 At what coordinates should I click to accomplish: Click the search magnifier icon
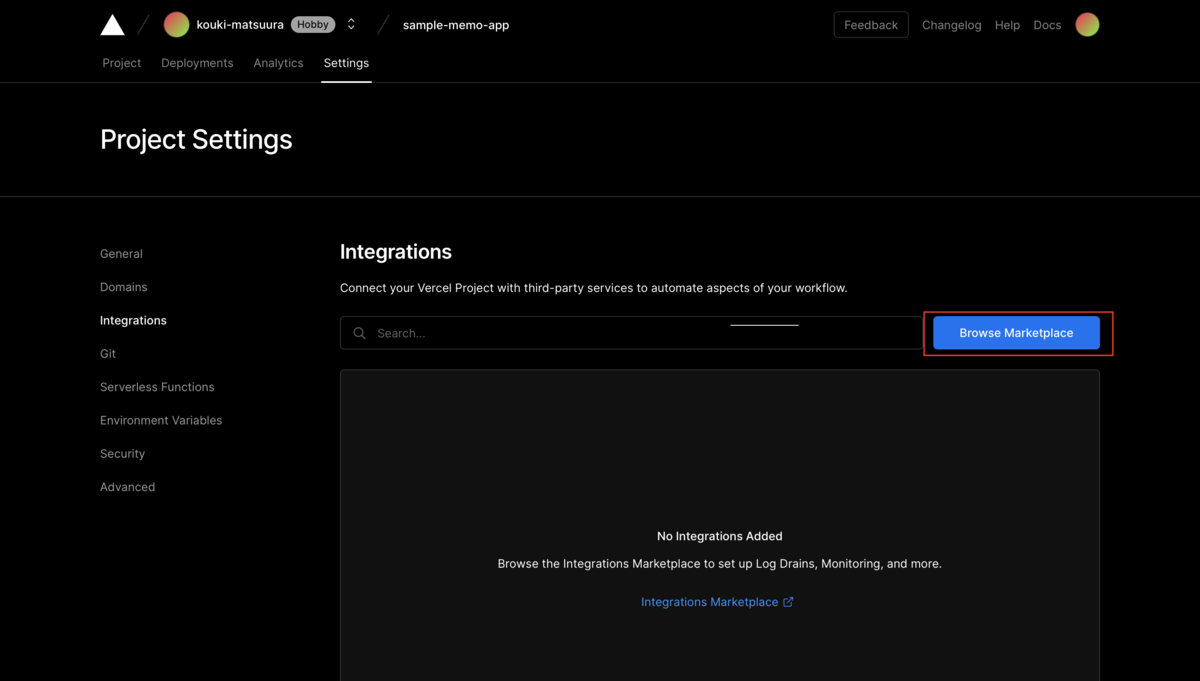[x=360, y=333]
